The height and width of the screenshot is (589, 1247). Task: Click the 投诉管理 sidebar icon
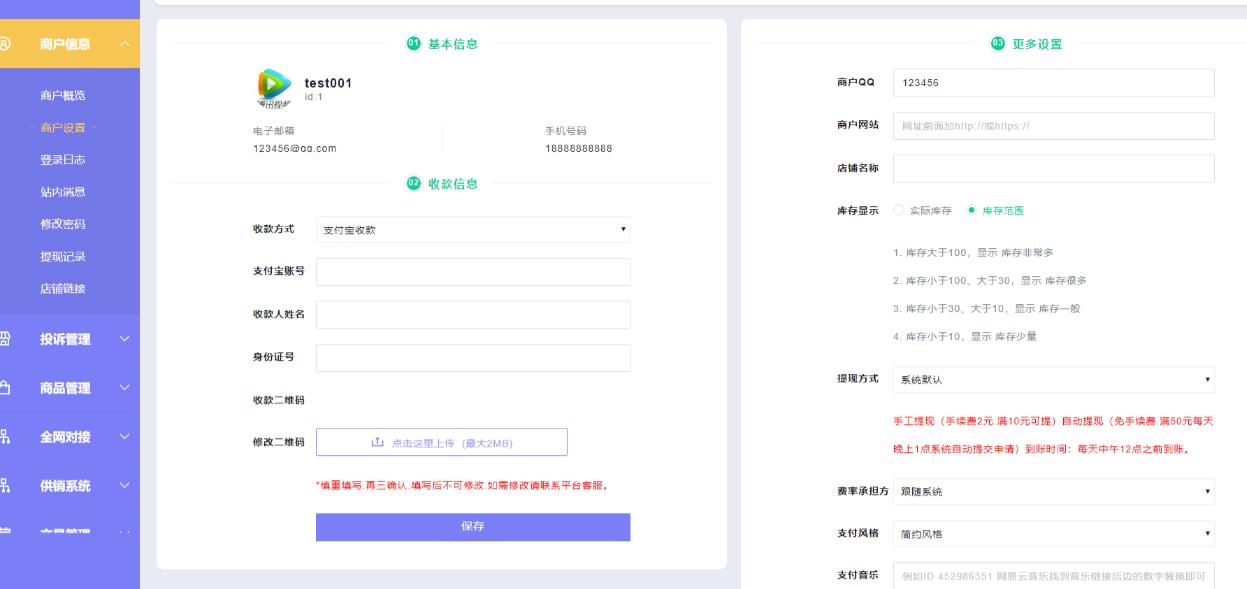click(6, 339)
